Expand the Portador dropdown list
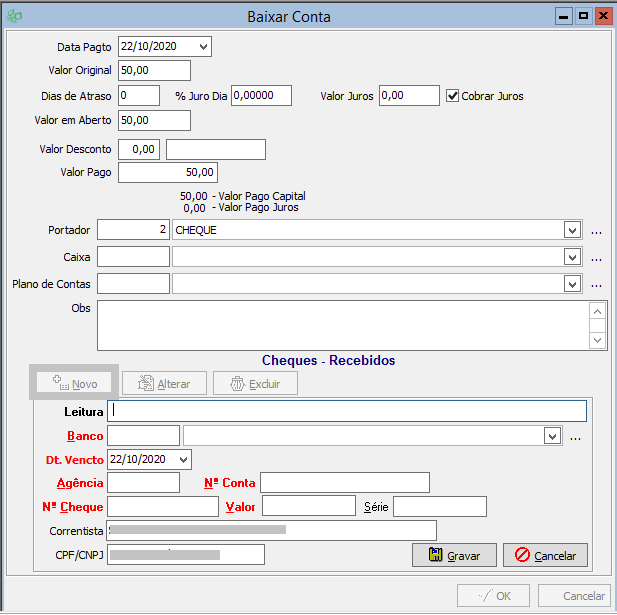The height and width of the screenshot is (615, 617). 571,230
